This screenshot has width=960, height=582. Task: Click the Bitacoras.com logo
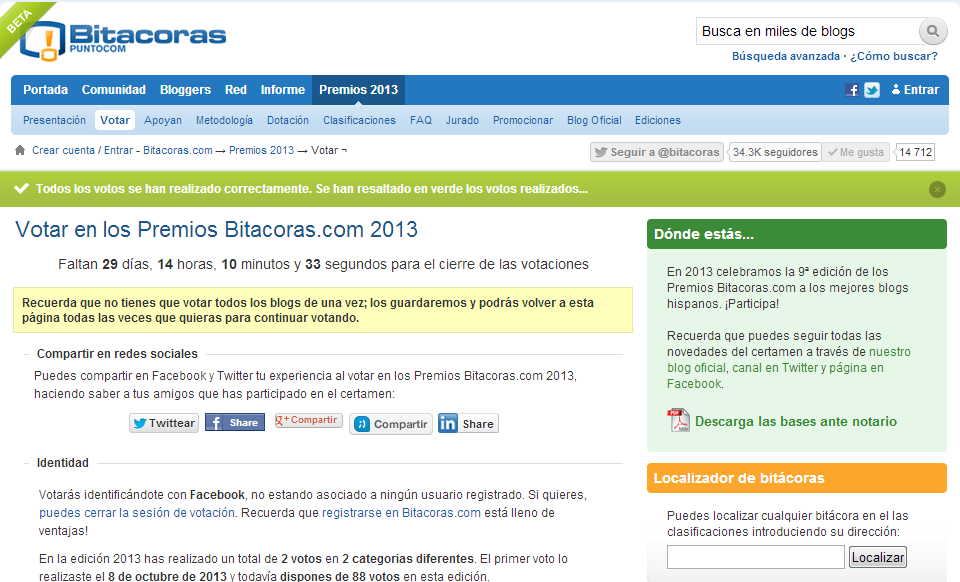pos(122,40)
